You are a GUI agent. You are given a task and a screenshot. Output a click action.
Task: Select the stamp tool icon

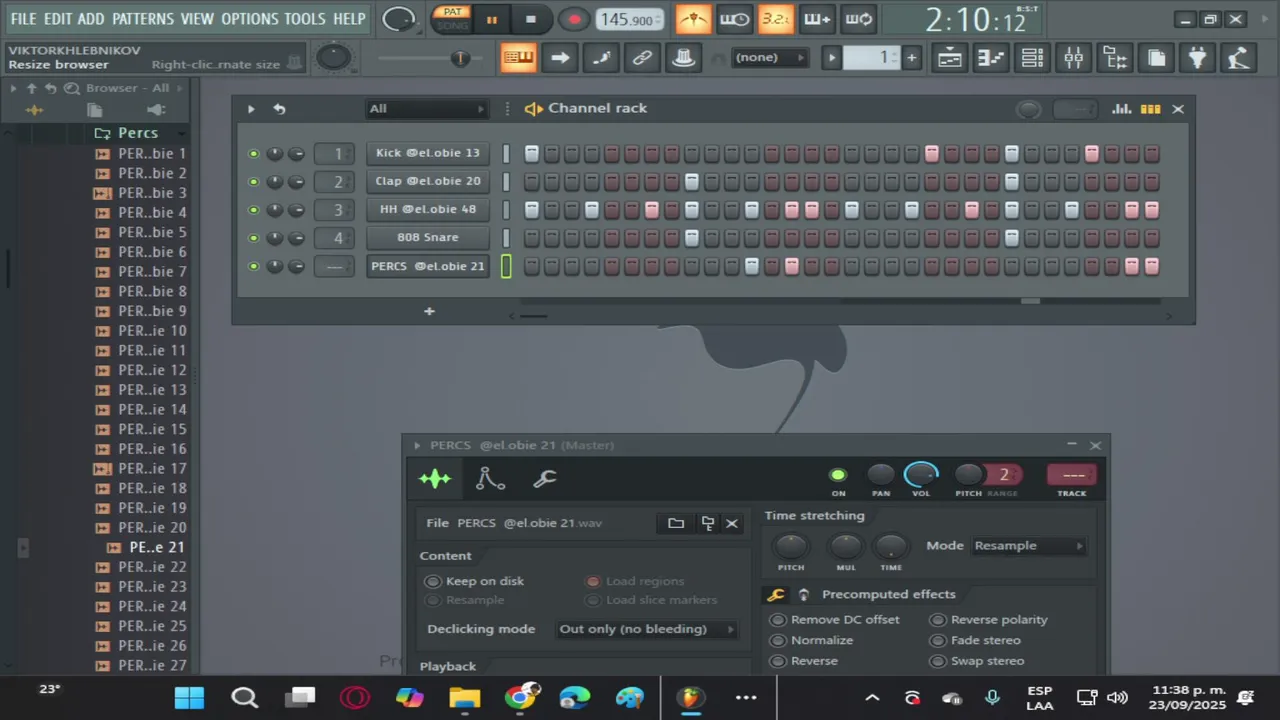point(683,58)
